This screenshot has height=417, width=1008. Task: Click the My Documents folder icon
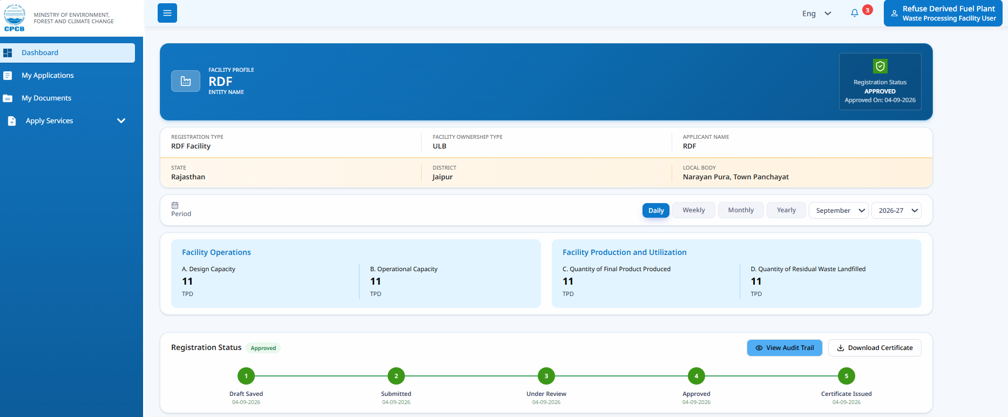point(8,98)
